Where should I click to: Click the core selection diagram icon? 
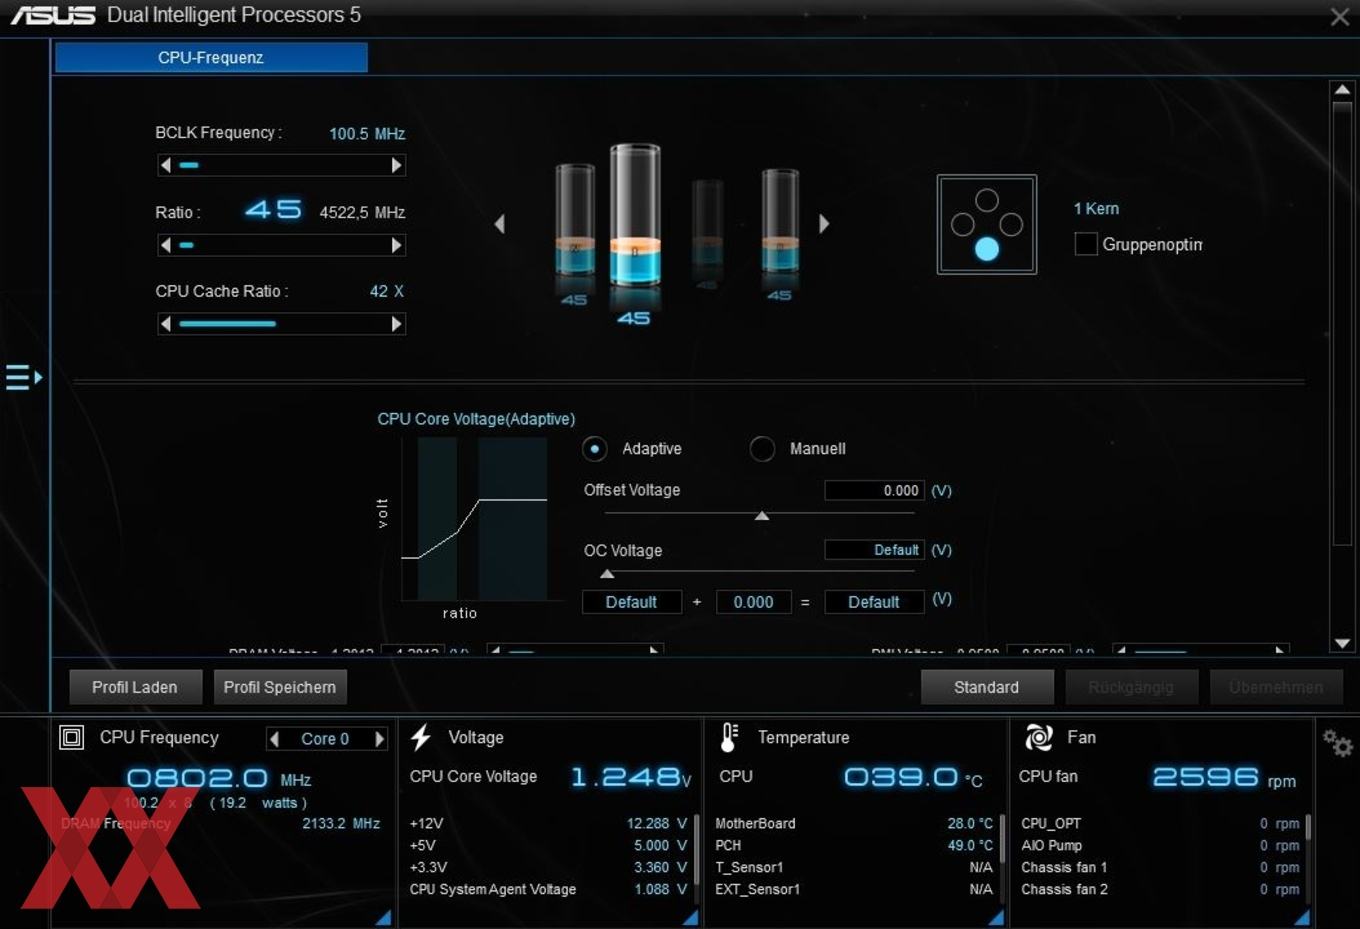click(x=987, y=225)
